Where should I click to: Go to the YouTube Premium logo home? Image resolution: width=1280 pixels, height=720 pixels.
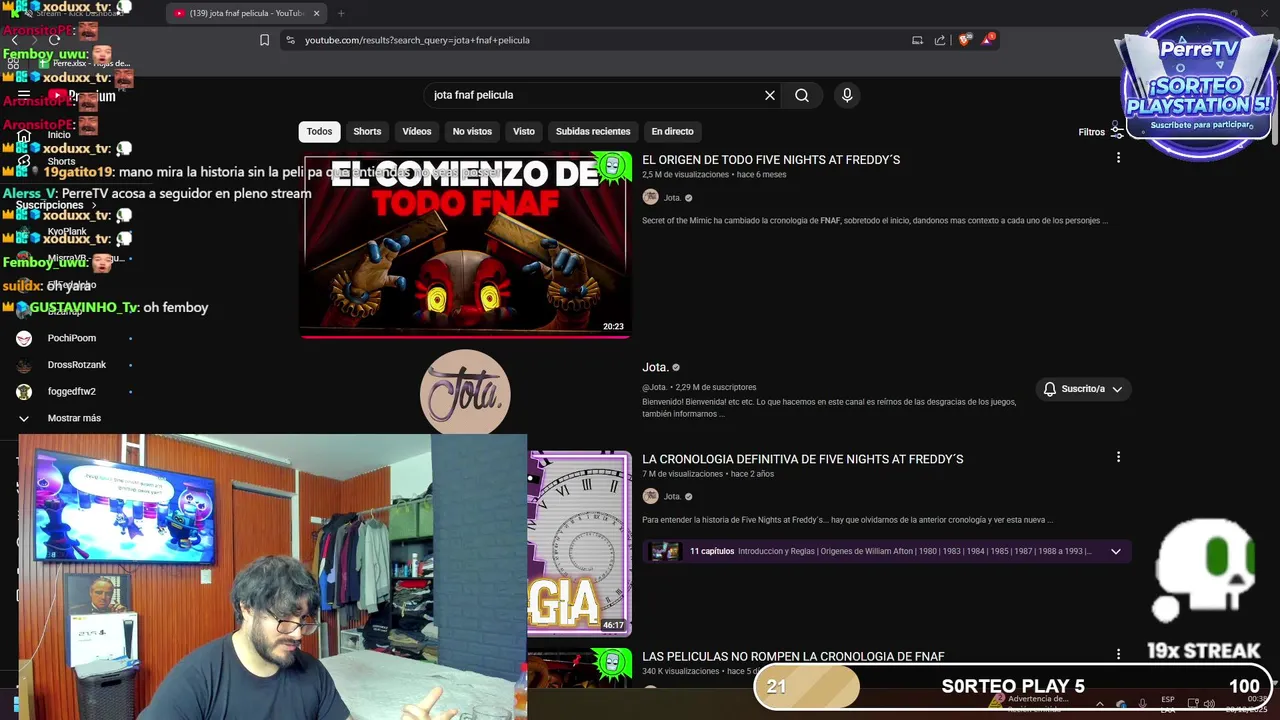(x=82, y=96)
